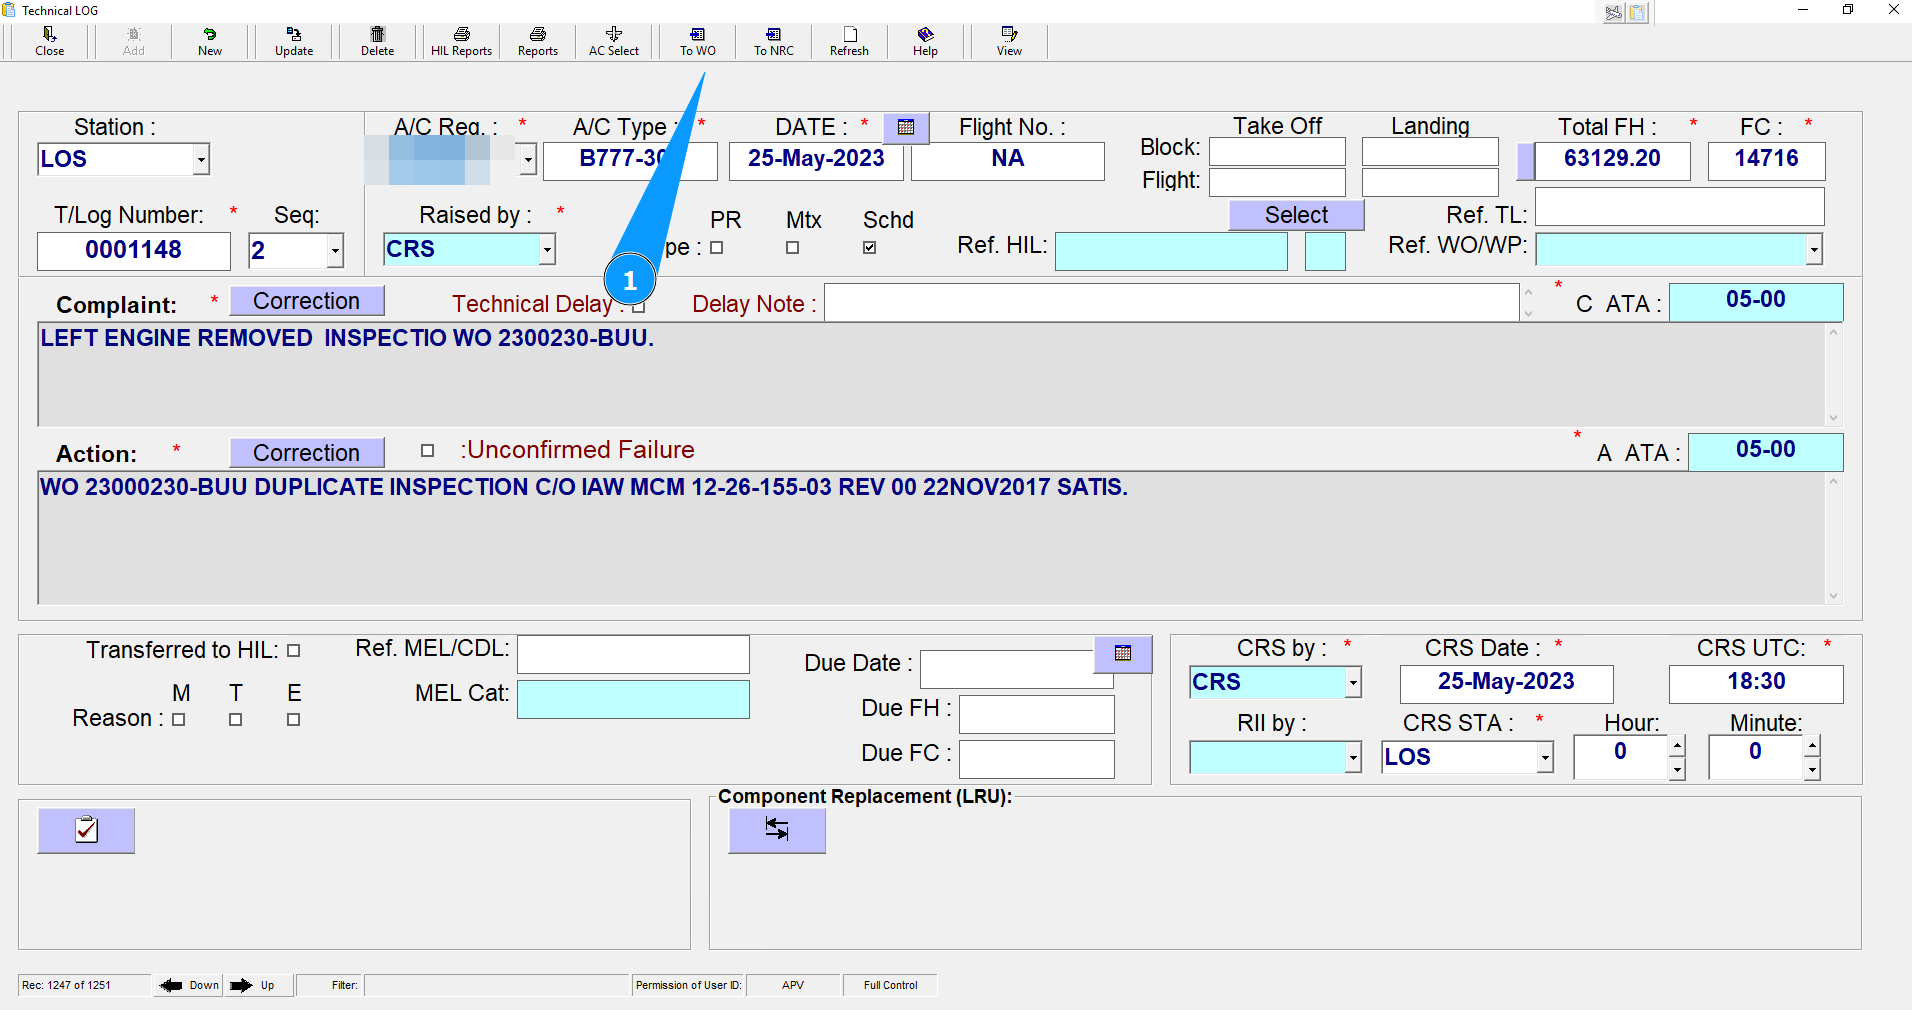Open Reports from the toolbar
Image resolution: width=1912 pixels, height=1010 pixels.
[x=537, y=41]
